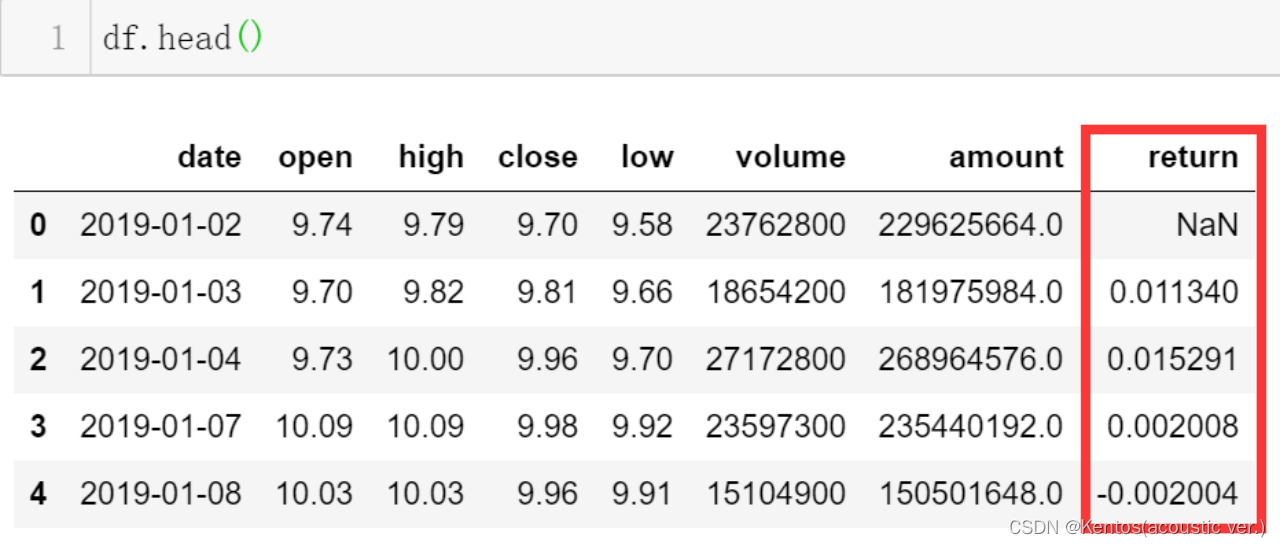Viewport: 1280px width, 547px height.
Task: Select the NaN value in return column
Action: [1207, 225]
